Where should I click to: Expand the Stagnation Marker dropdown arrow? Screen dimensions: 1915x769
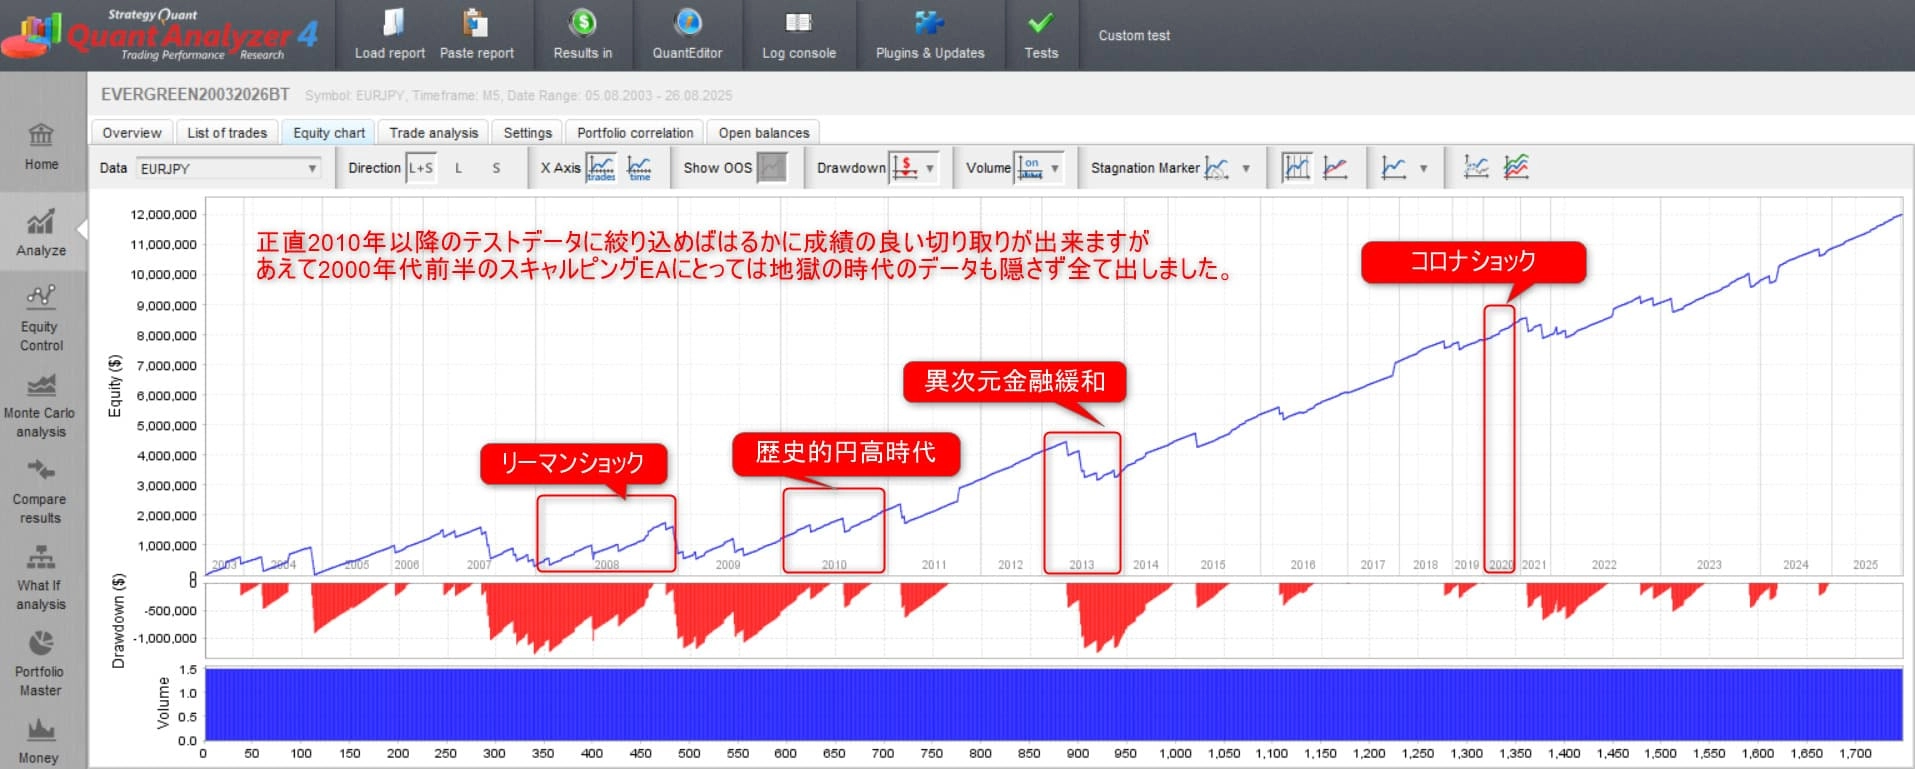[1246, 168]
